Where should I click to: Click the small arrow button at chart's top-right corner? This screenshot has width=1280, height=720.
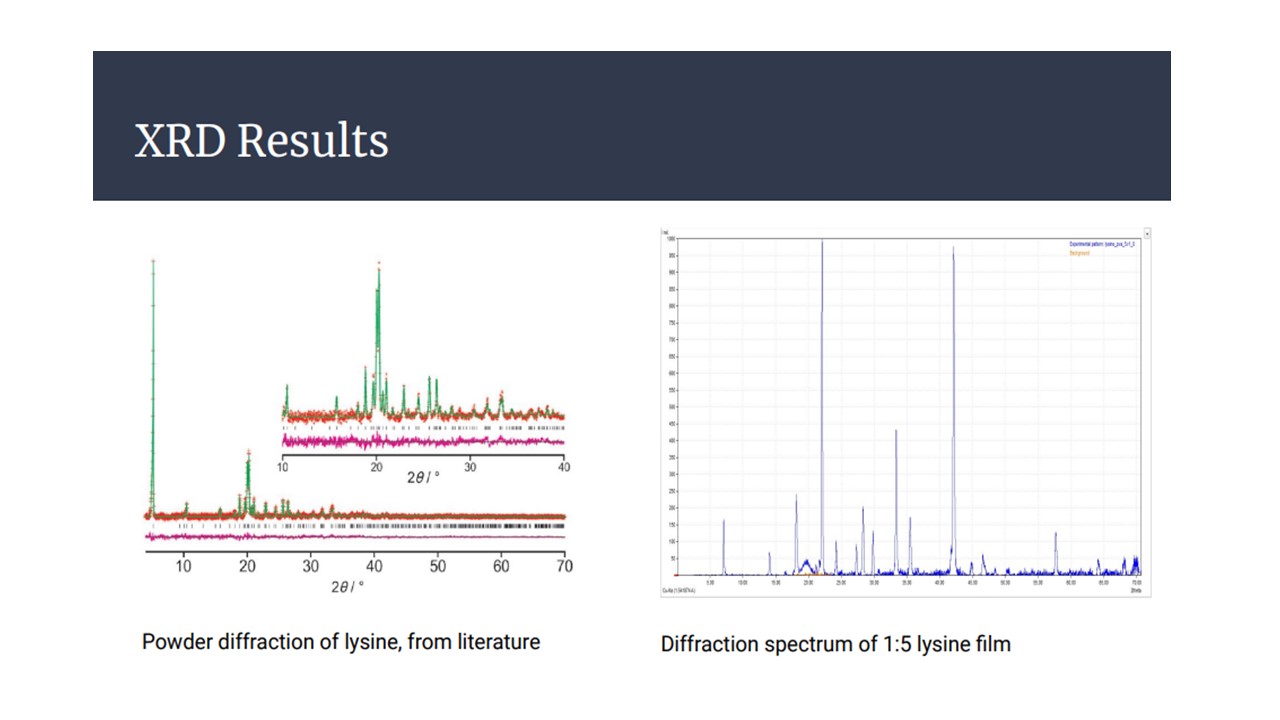(1147, 233)
